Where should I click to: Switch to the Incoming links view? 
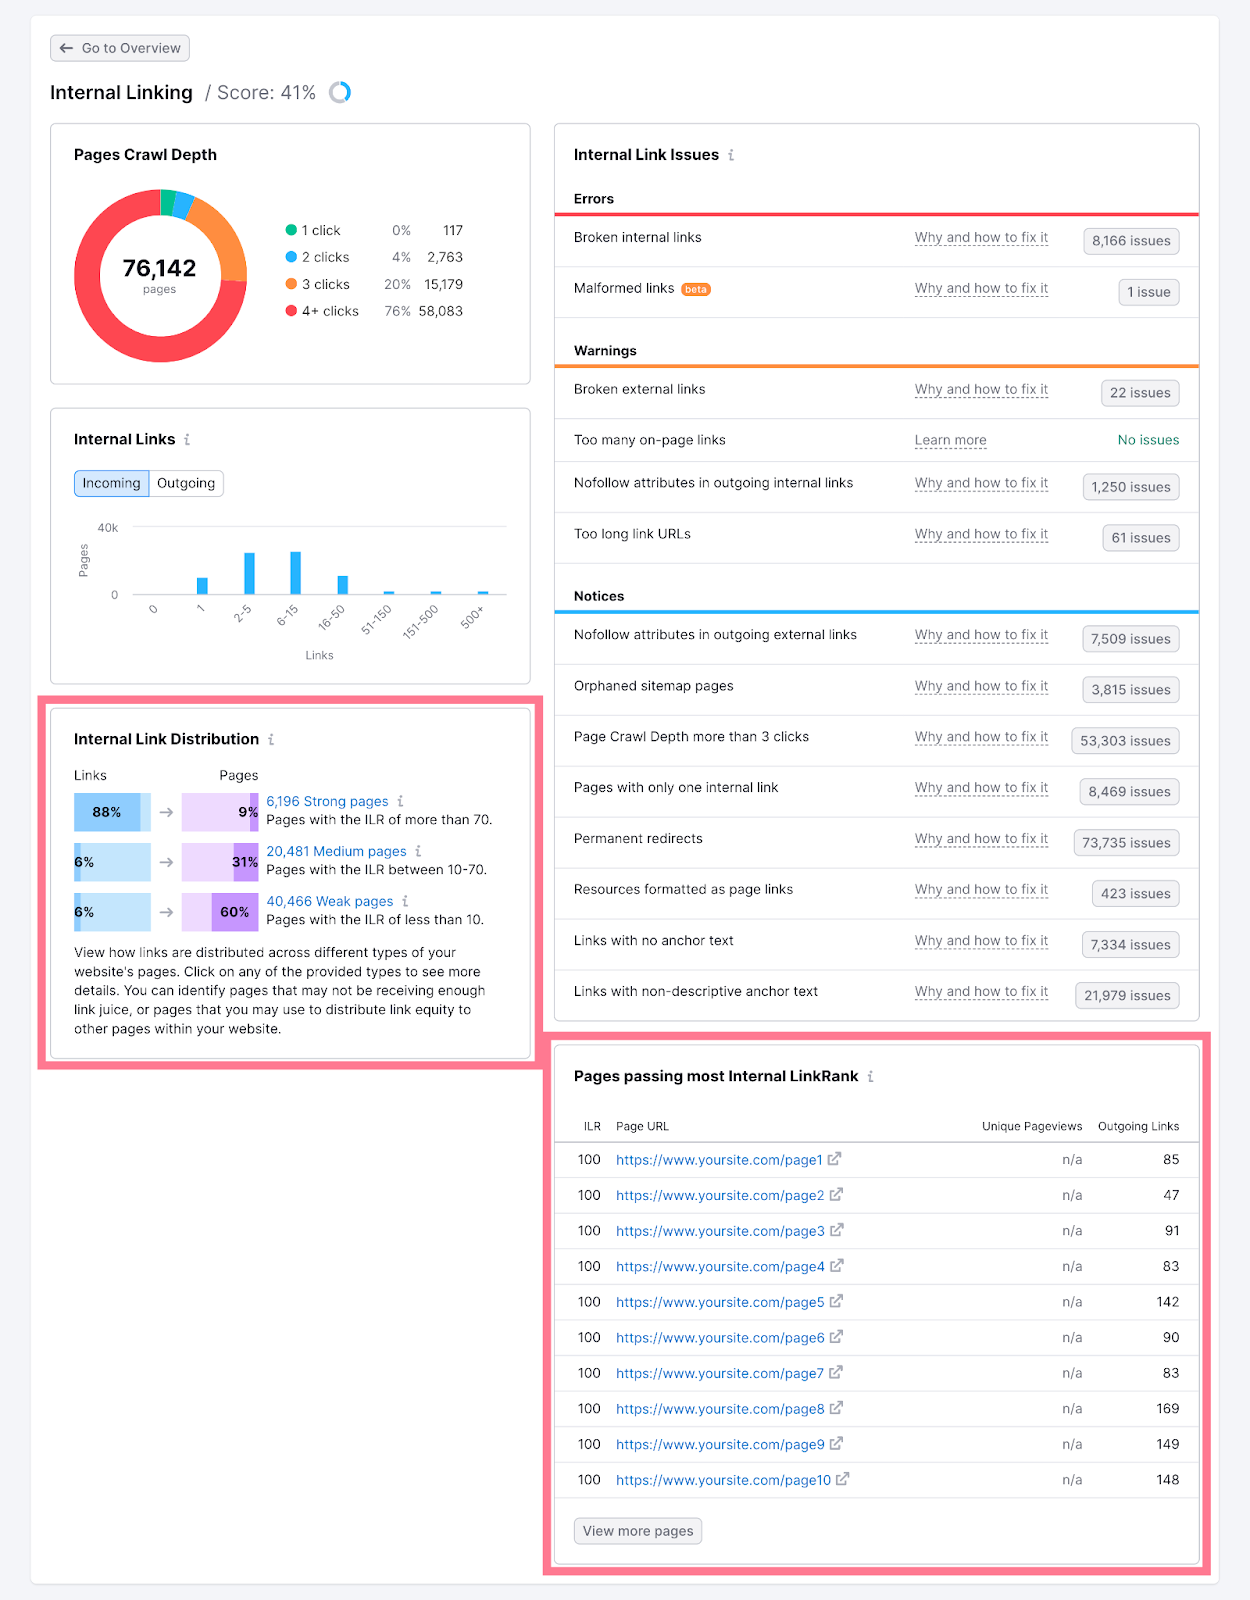click(111, 483)
